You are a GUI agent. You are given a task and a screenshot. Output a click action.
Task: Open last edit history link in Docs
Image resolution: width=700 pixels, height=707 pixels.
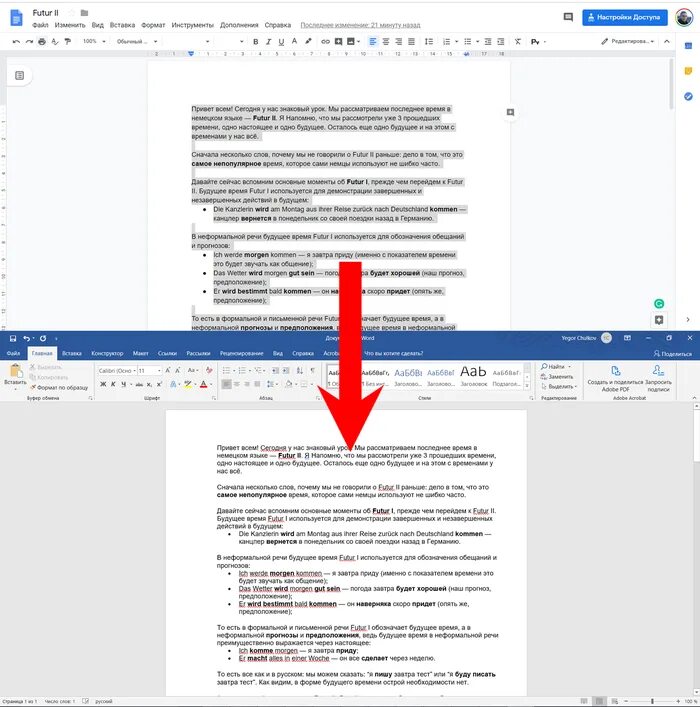coord(360,25)
